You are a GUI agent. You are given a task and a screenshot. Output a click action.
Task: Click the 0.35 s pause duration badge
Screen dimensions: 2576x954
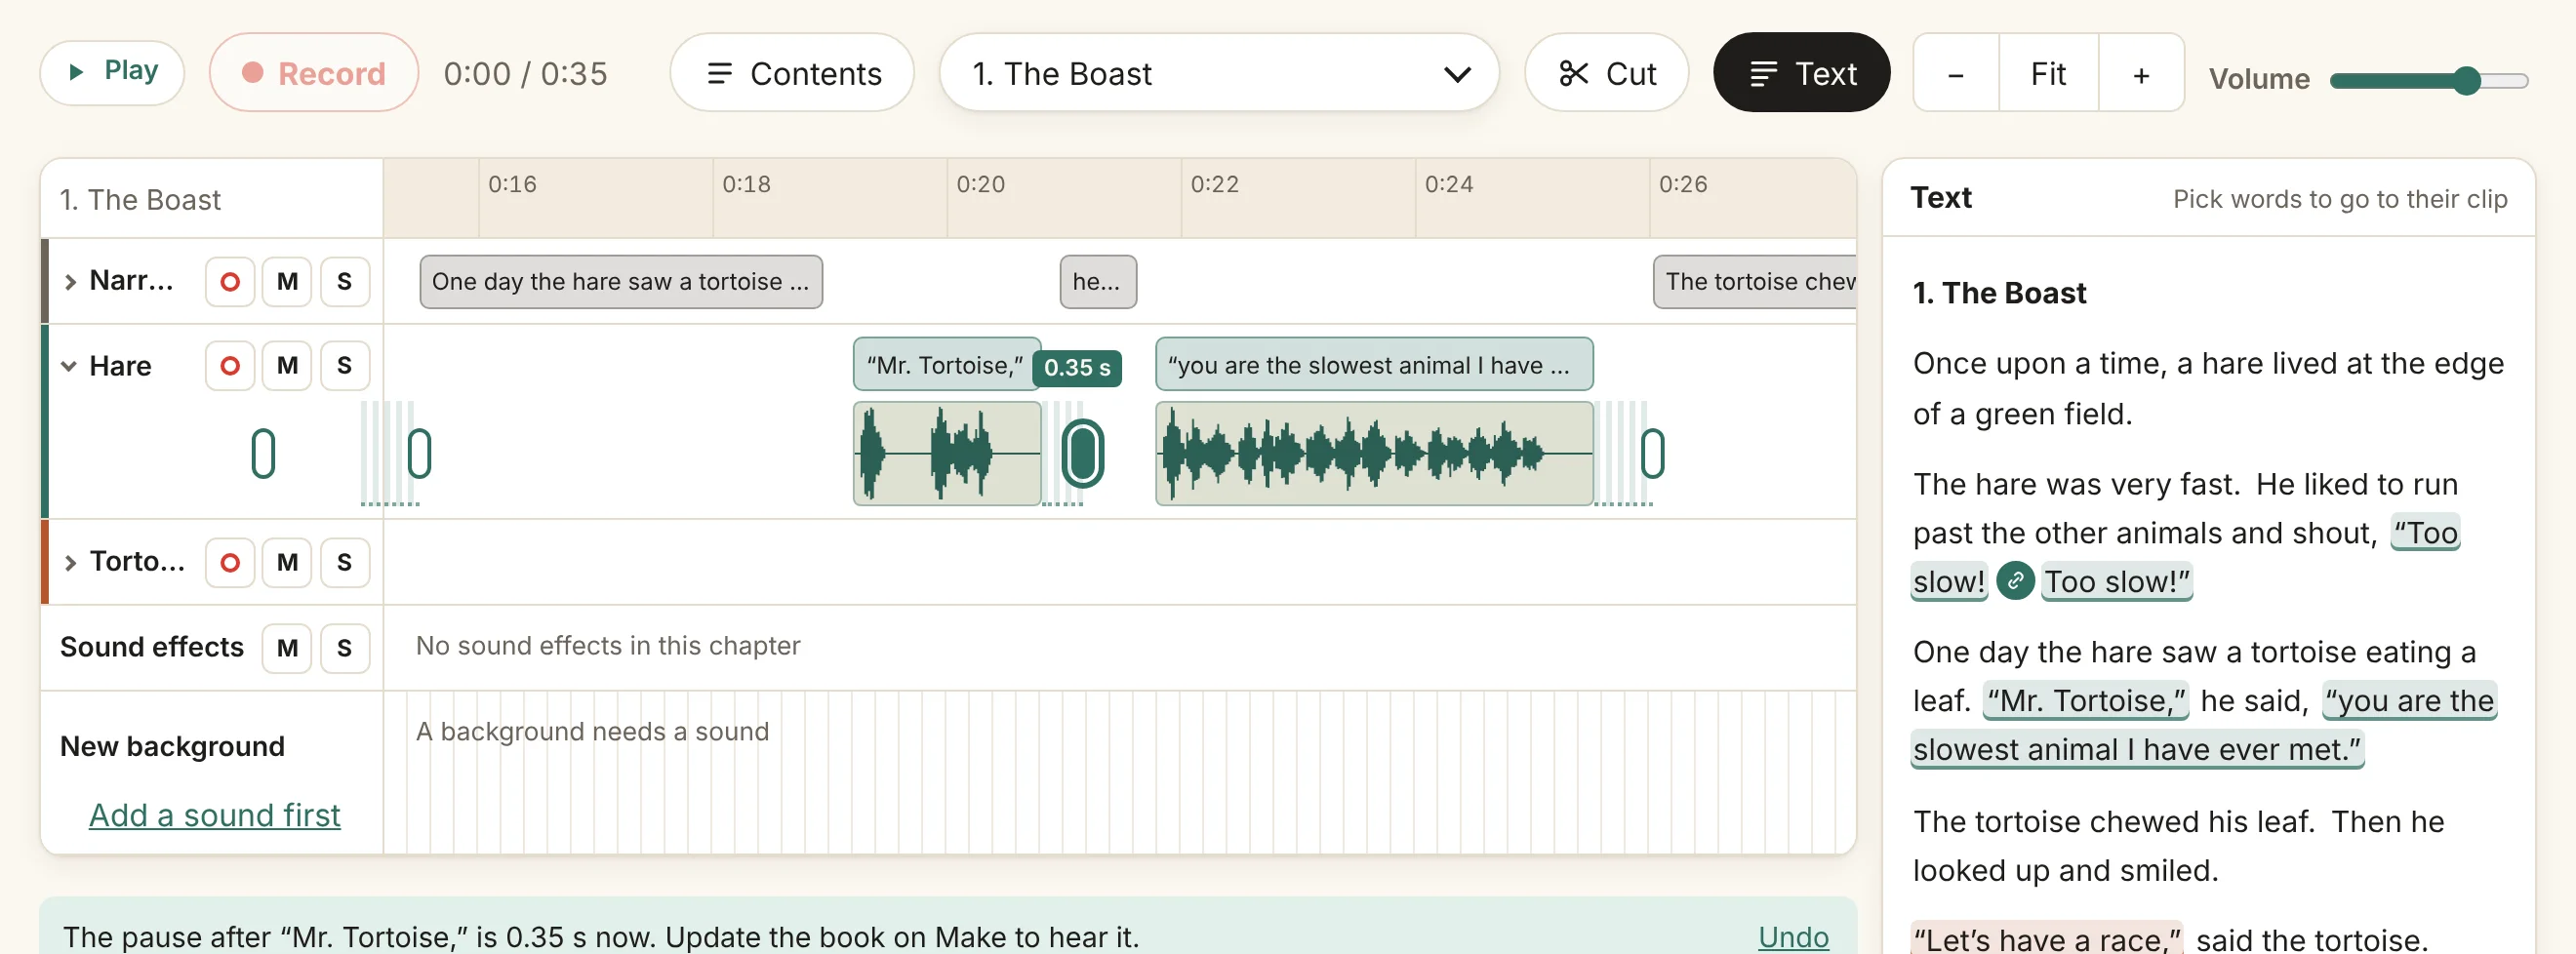click(x=1077, y=368)
